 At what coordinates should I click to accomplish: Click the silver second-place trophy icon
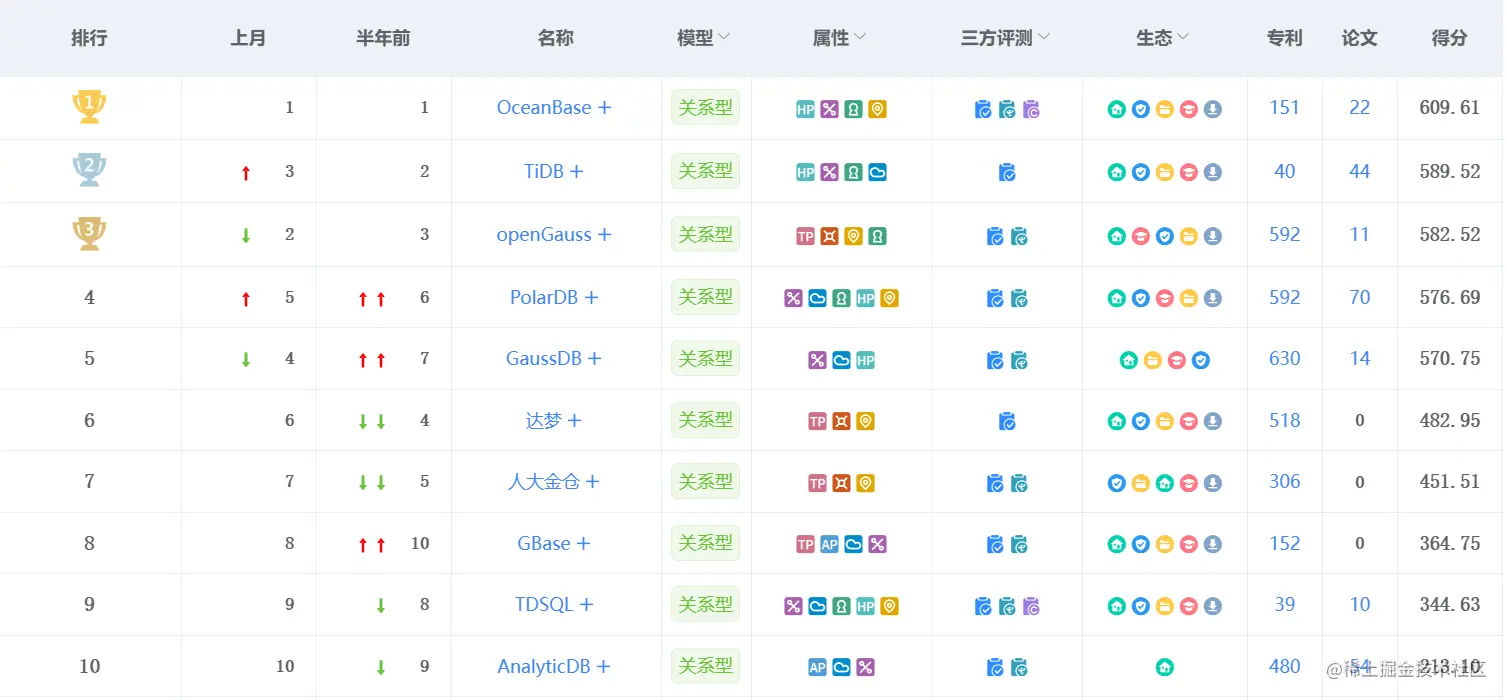point(89,170)
